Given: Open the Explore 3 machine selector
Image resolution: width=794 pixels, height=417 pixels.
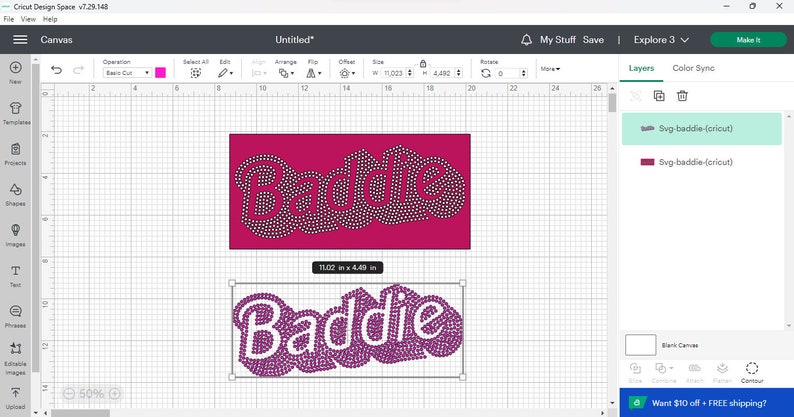Looking at the screenshot, I should pos(661,40).
